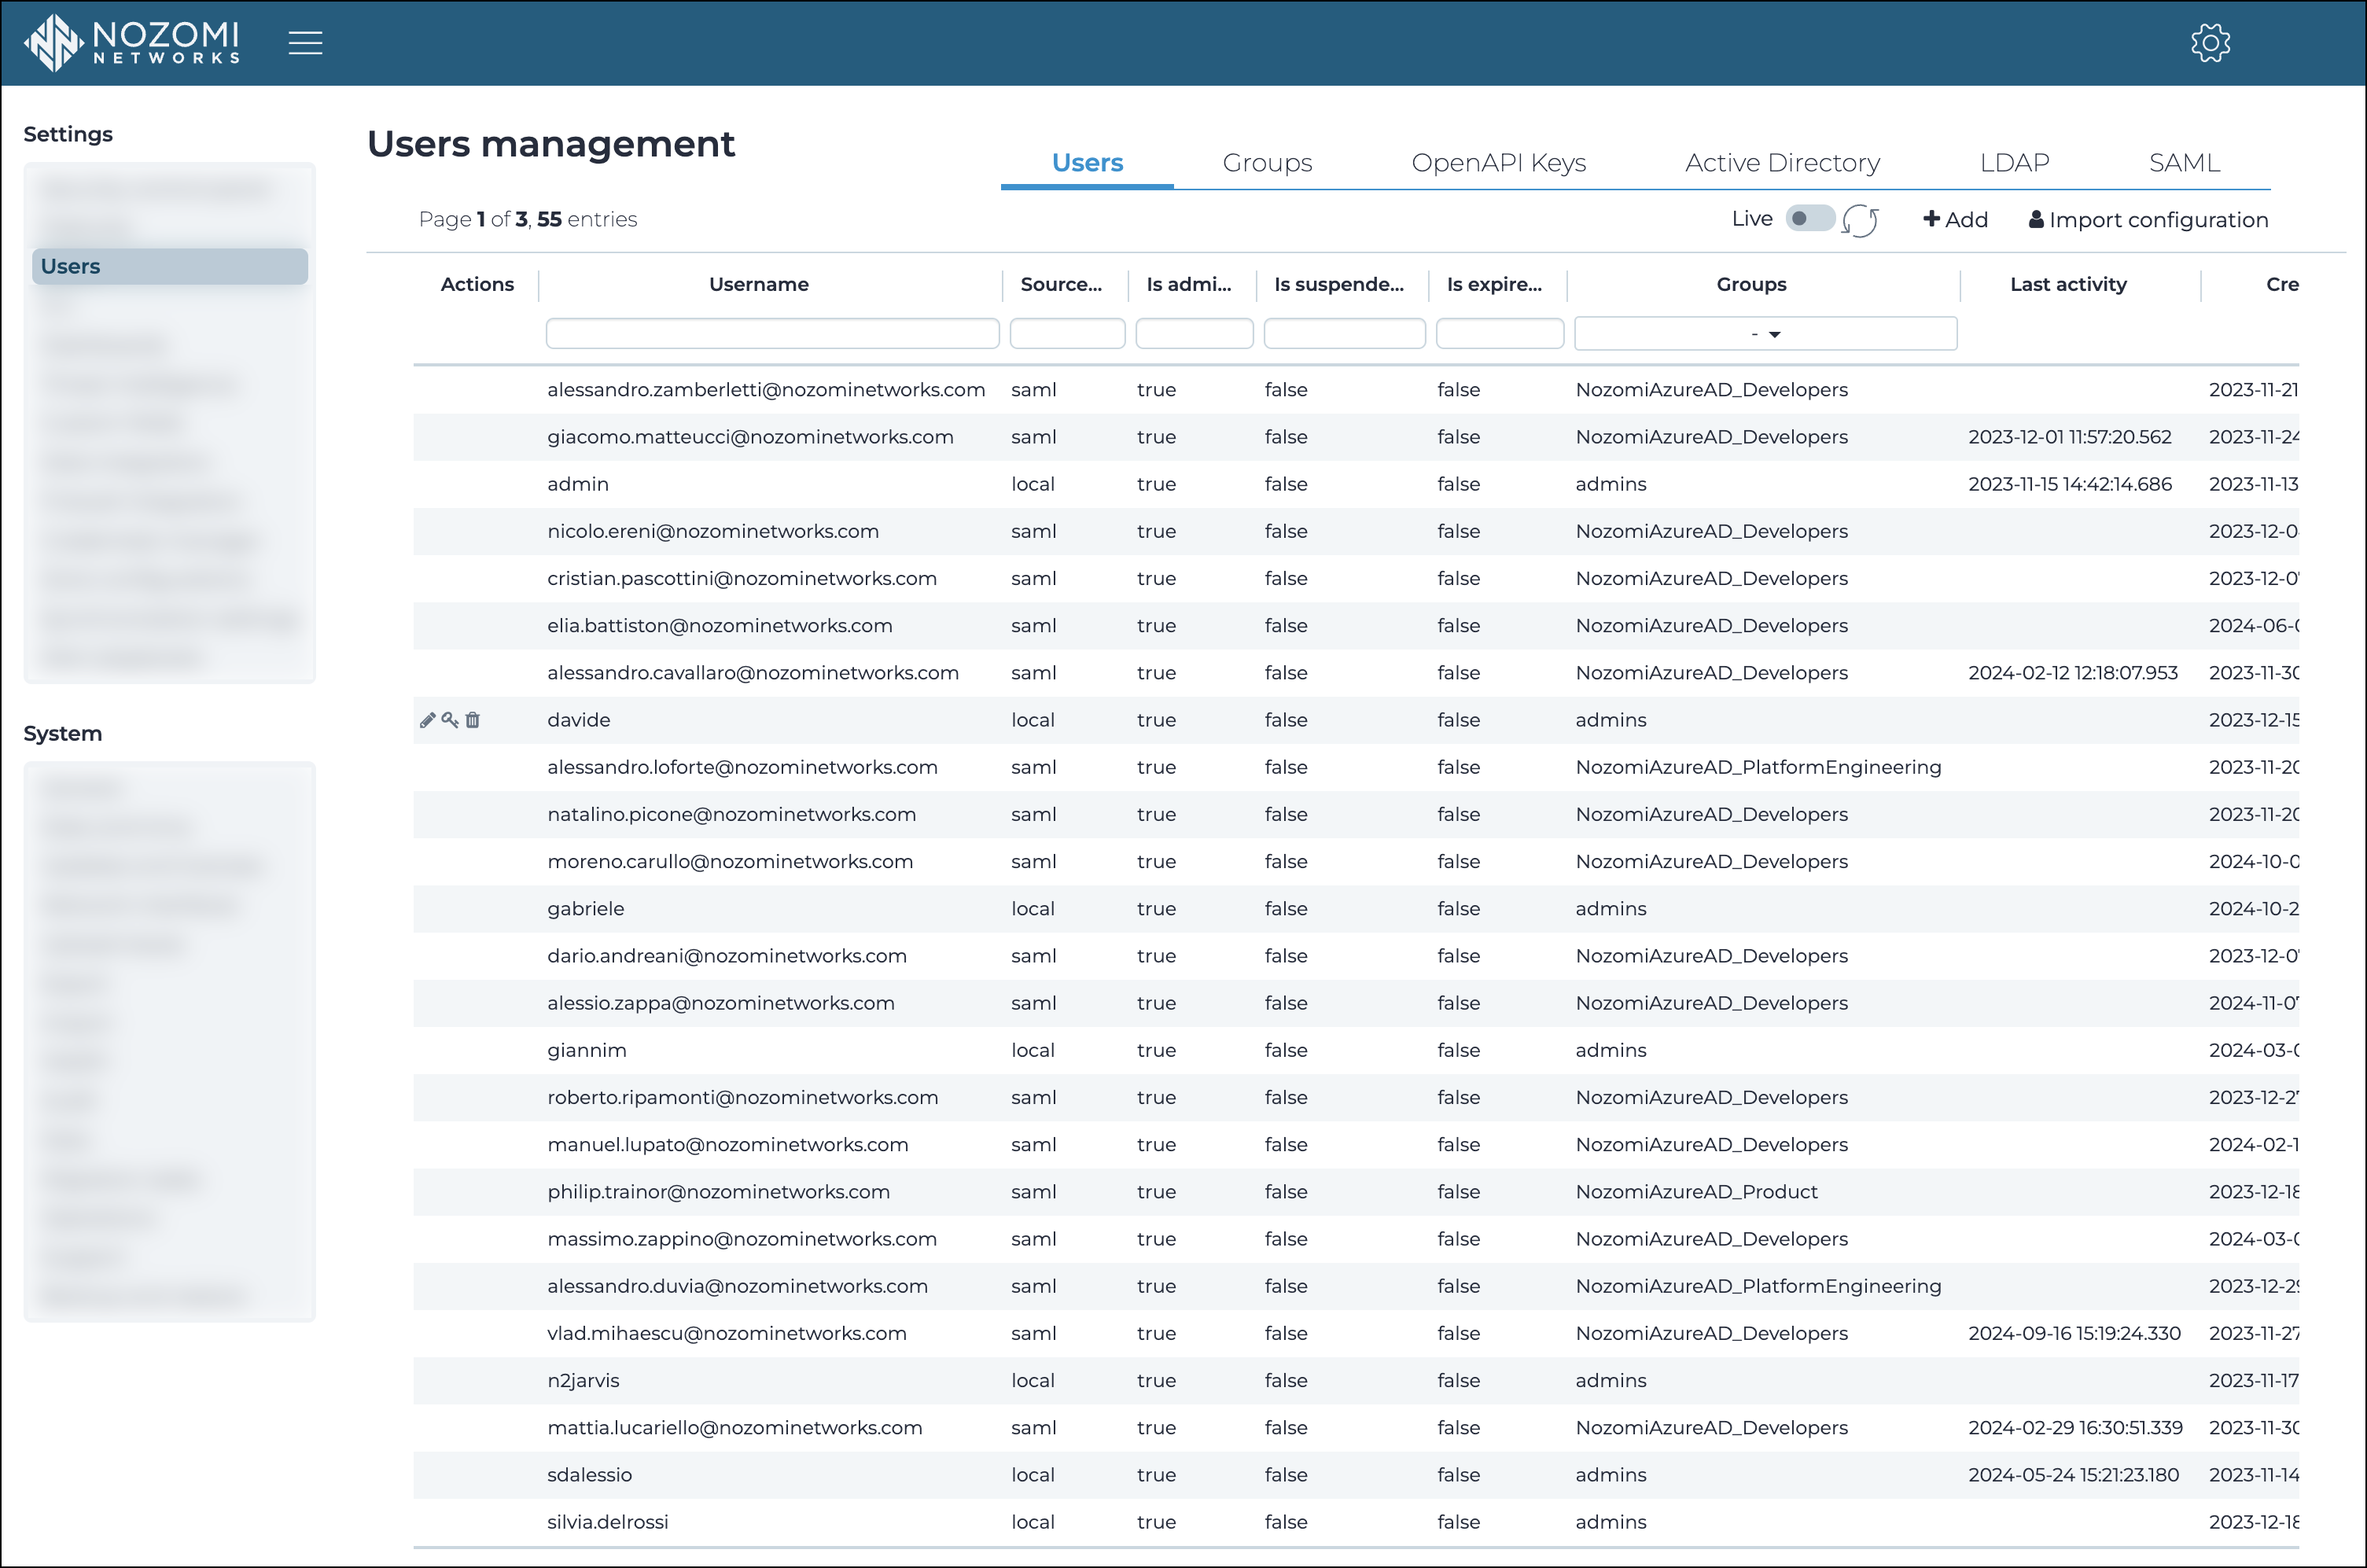Image resolution: width=2367 pixels, height=1568 pixels.
Task: Click the Is suspended filter field
Action: pos(1344,334)
